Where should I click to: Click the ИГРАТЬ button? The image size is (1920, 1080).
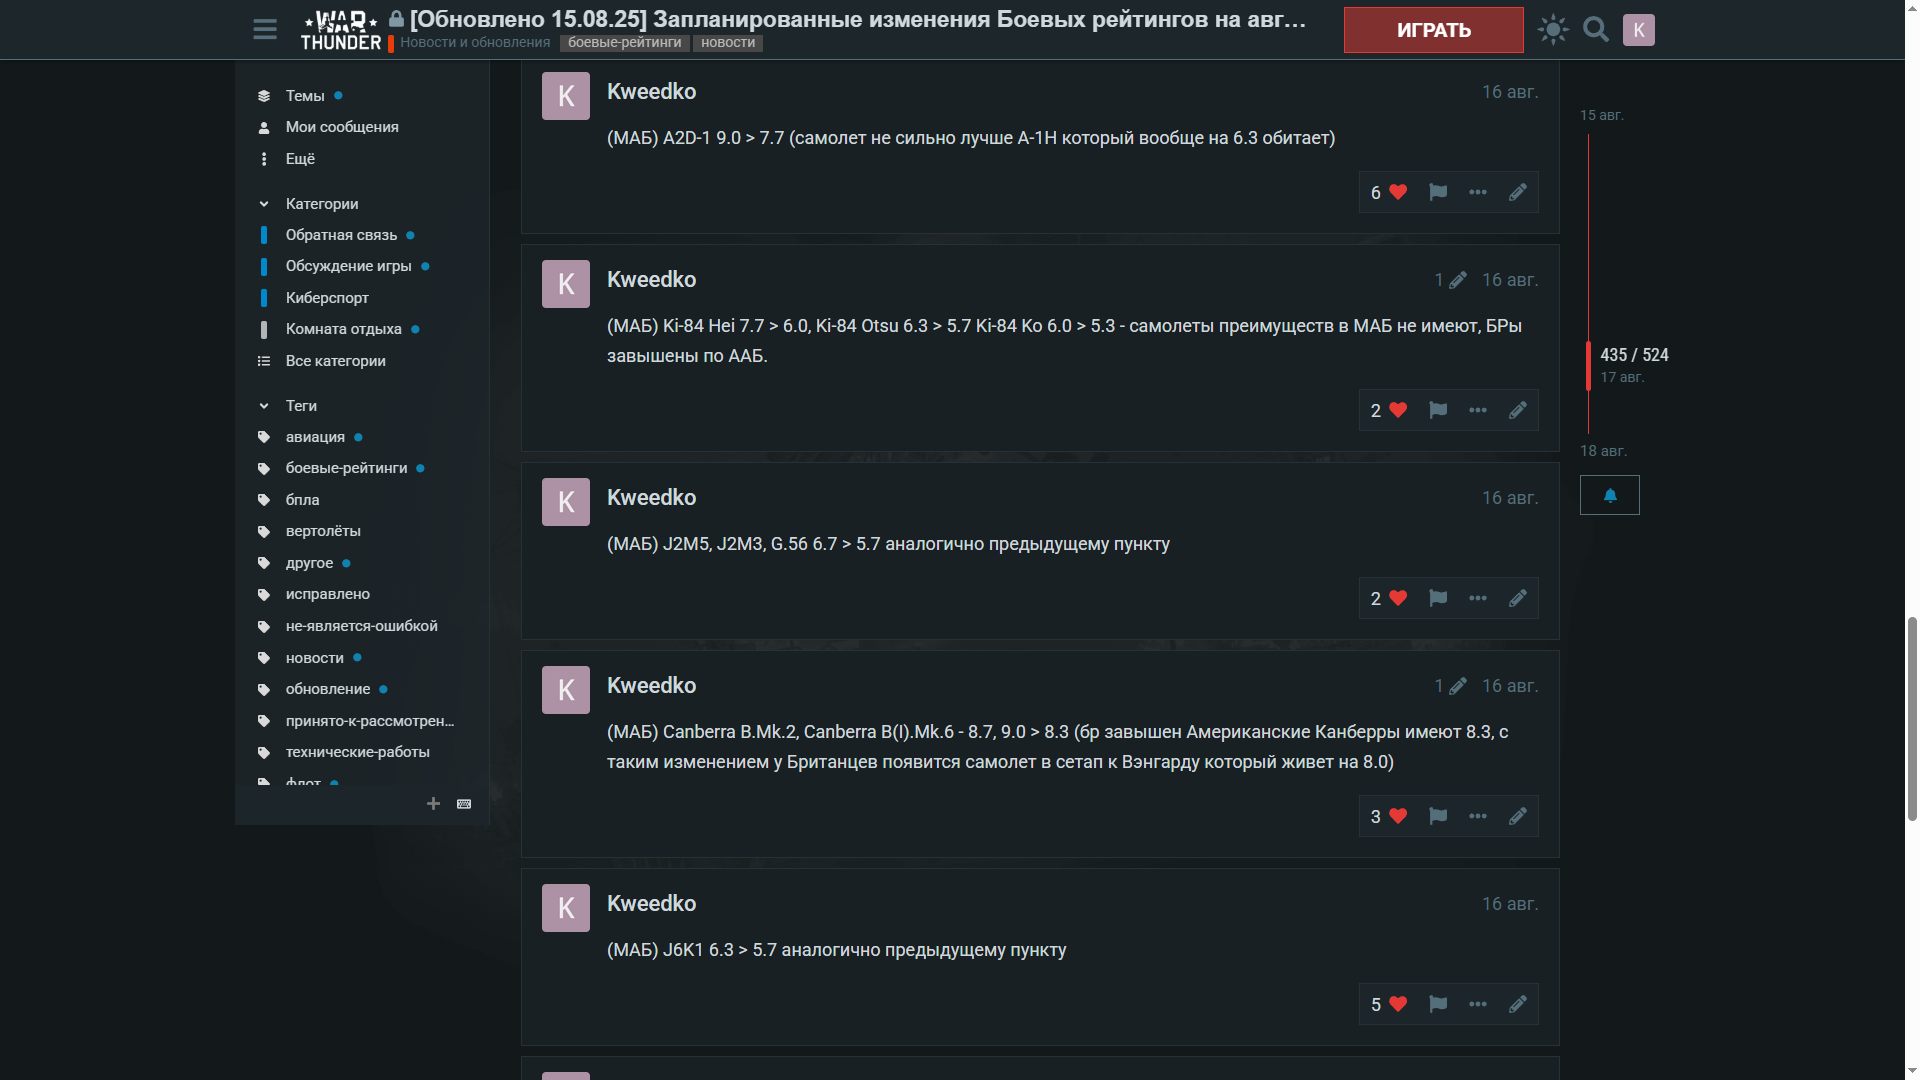tap(1433, 30)
